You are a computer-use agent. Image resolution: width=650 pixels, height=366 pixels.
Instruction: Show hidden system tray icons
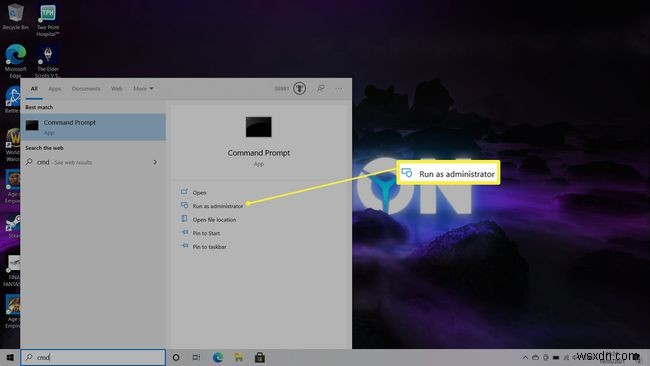coord(525,357)
